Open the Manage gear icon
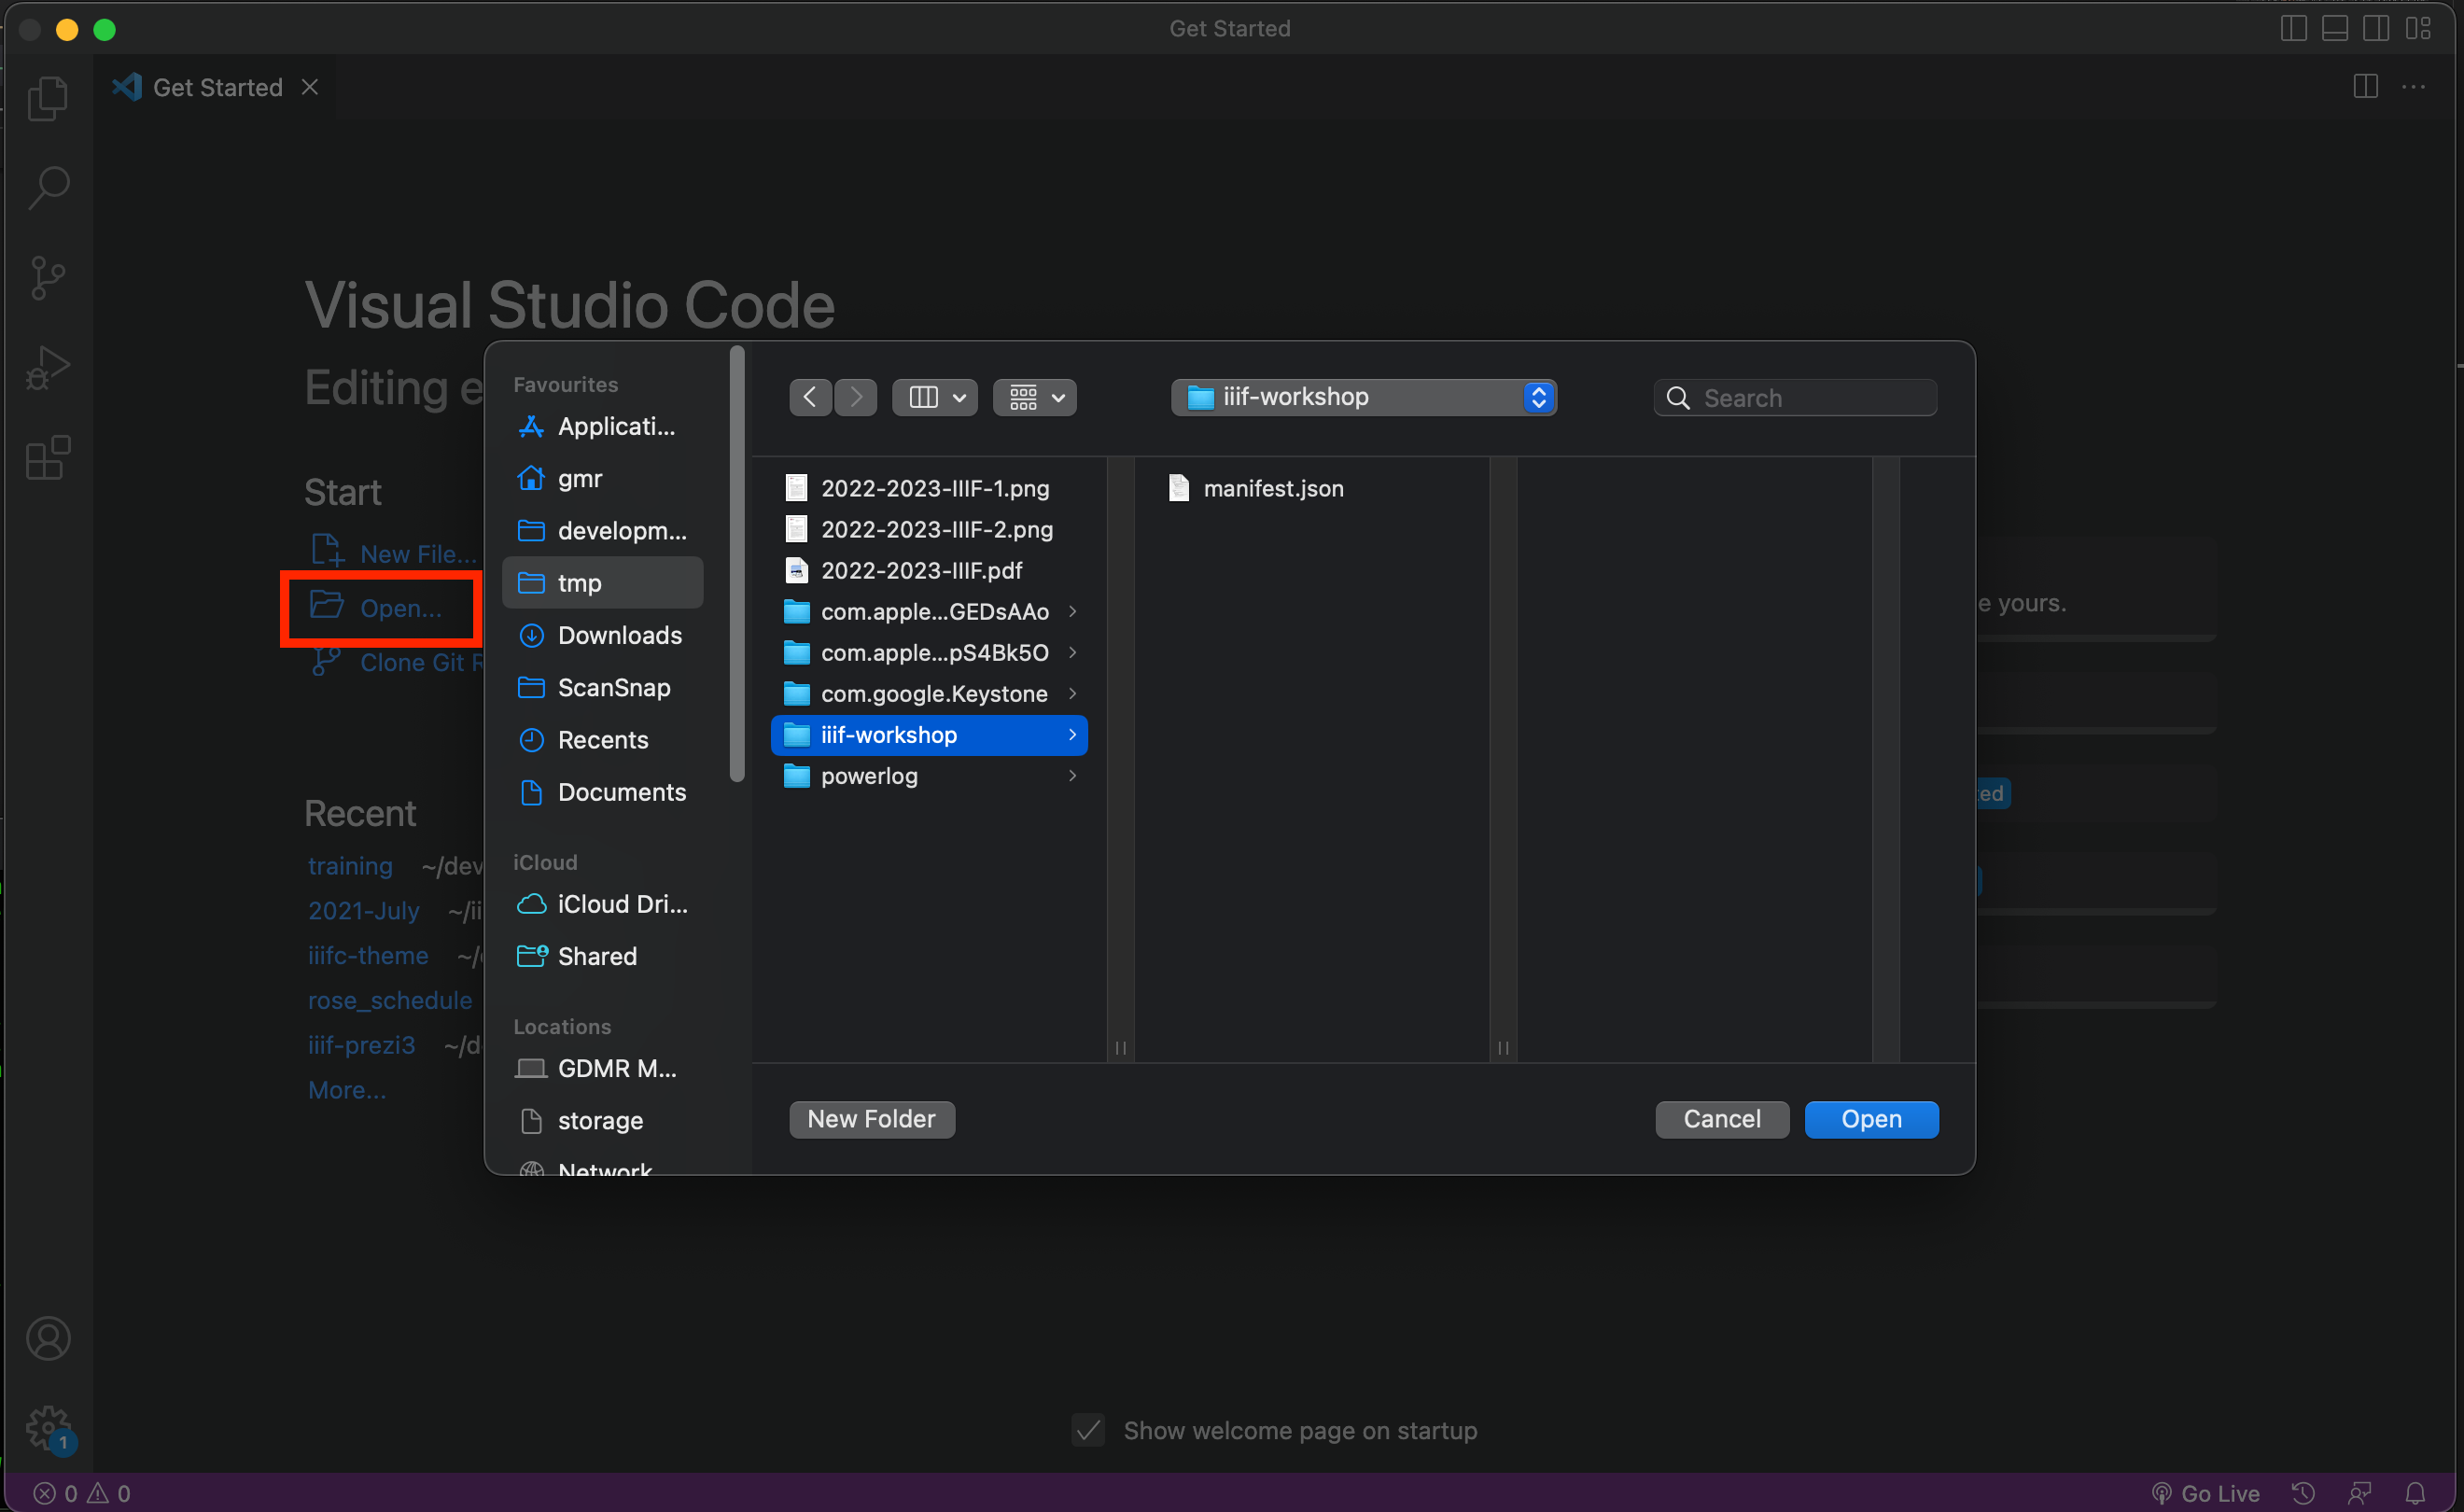The height and width of the screenshot is (1512, 2464). (x=48, y=1429)
